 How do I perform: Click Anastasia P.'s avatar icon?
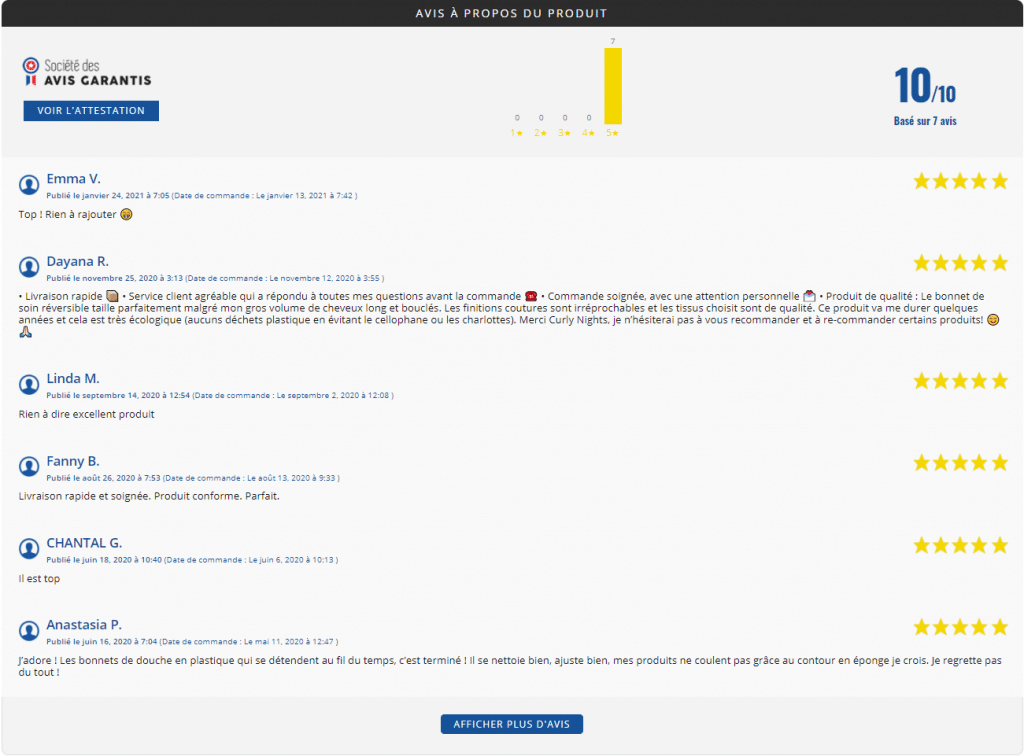point(29,631)
